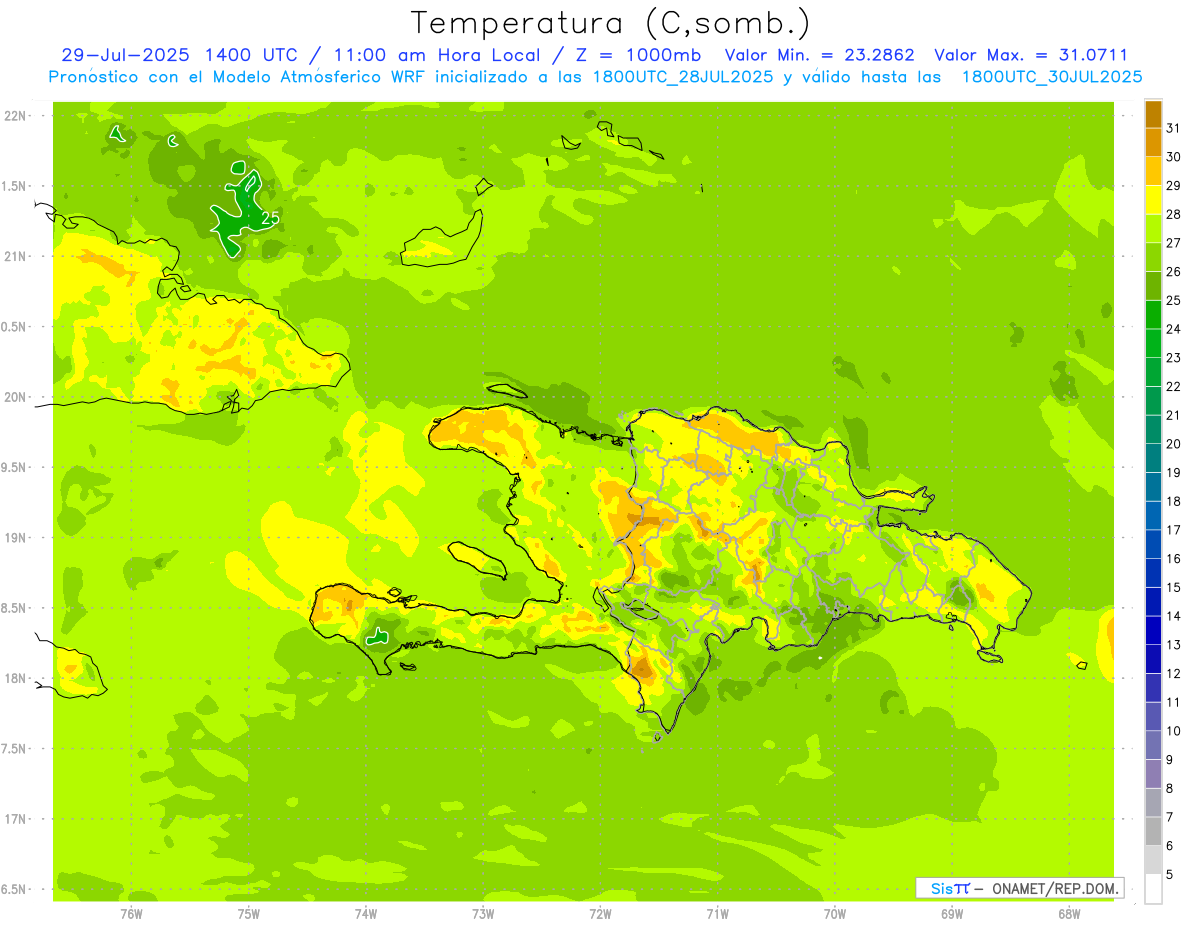Click the blue swatch between 15 and 16
Screen dimensions: 1200x927
pos(1153,573)
